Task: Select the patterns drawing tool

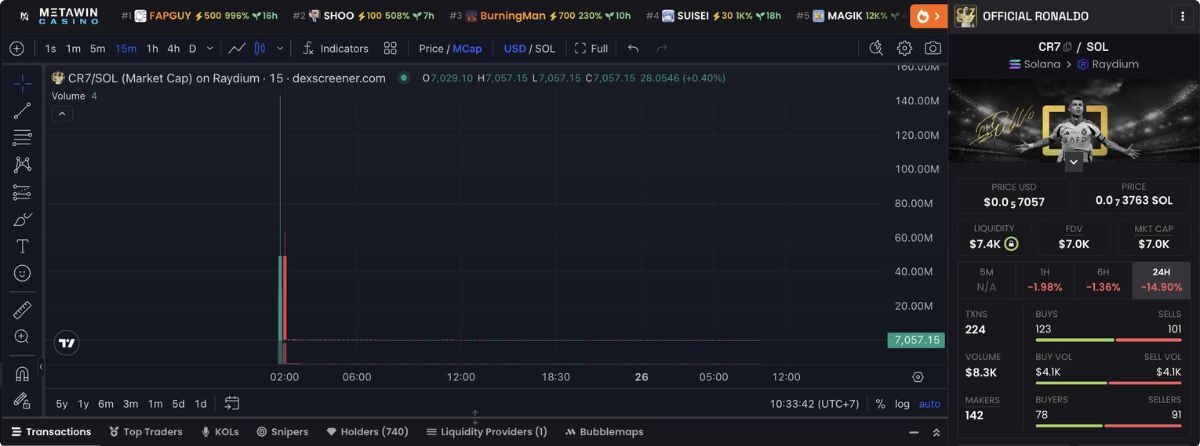Action: point(22,165)
